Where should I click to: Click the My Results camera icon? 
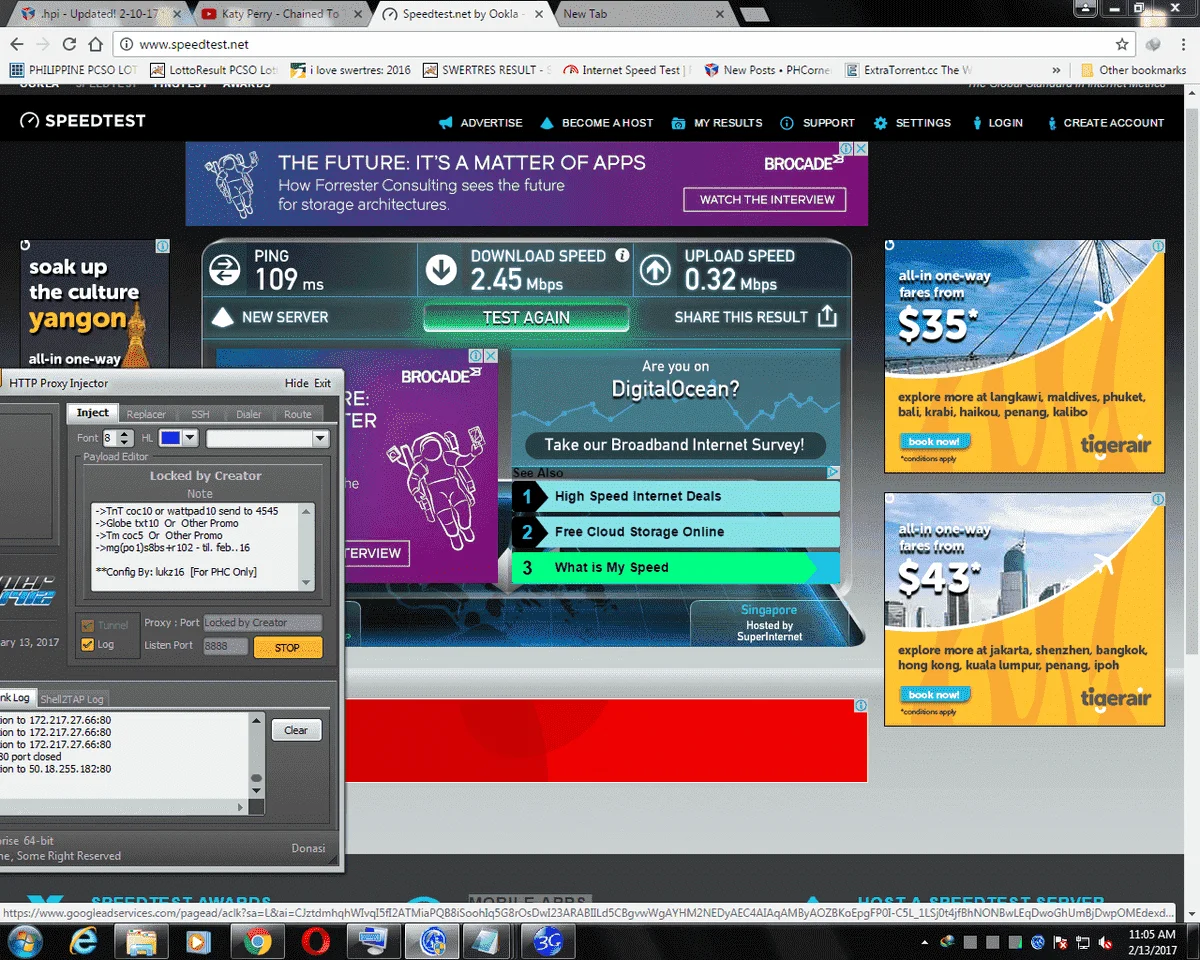678,123
